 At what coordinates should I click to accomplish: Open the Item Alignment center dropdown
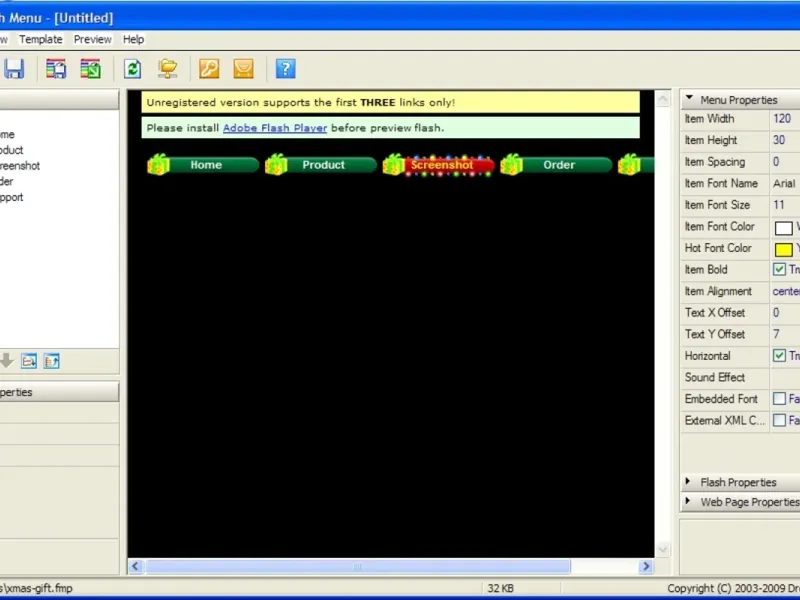785,291
